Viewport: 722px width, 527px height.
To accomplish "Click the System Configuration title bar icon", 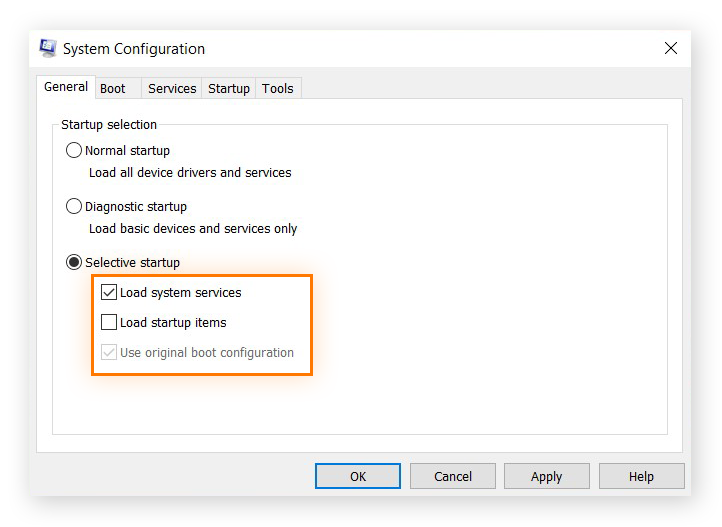I will point(47,48).
